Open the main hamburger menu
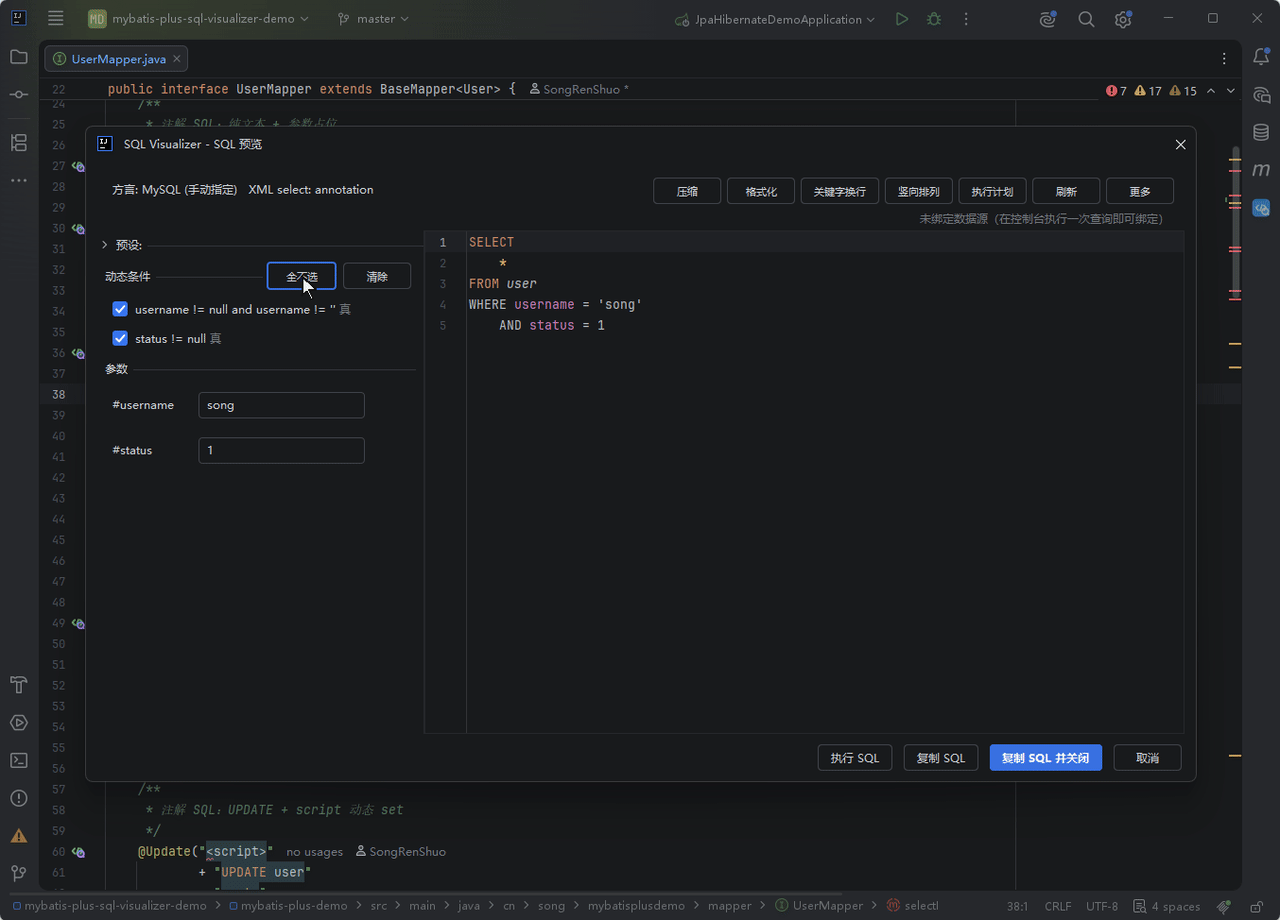Image resolution: width=1280 pixels, height=920 pixels. 55,19
